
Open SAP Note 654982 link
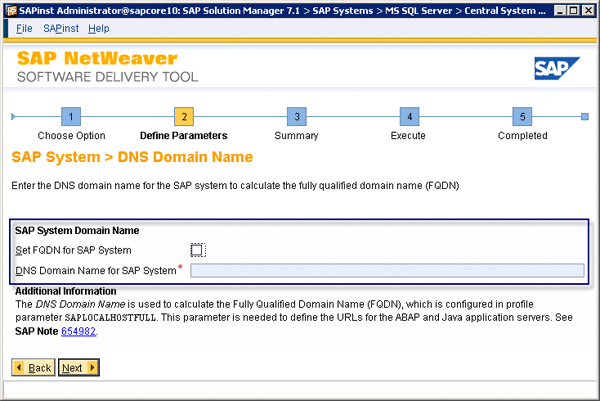tap(79, 330)
